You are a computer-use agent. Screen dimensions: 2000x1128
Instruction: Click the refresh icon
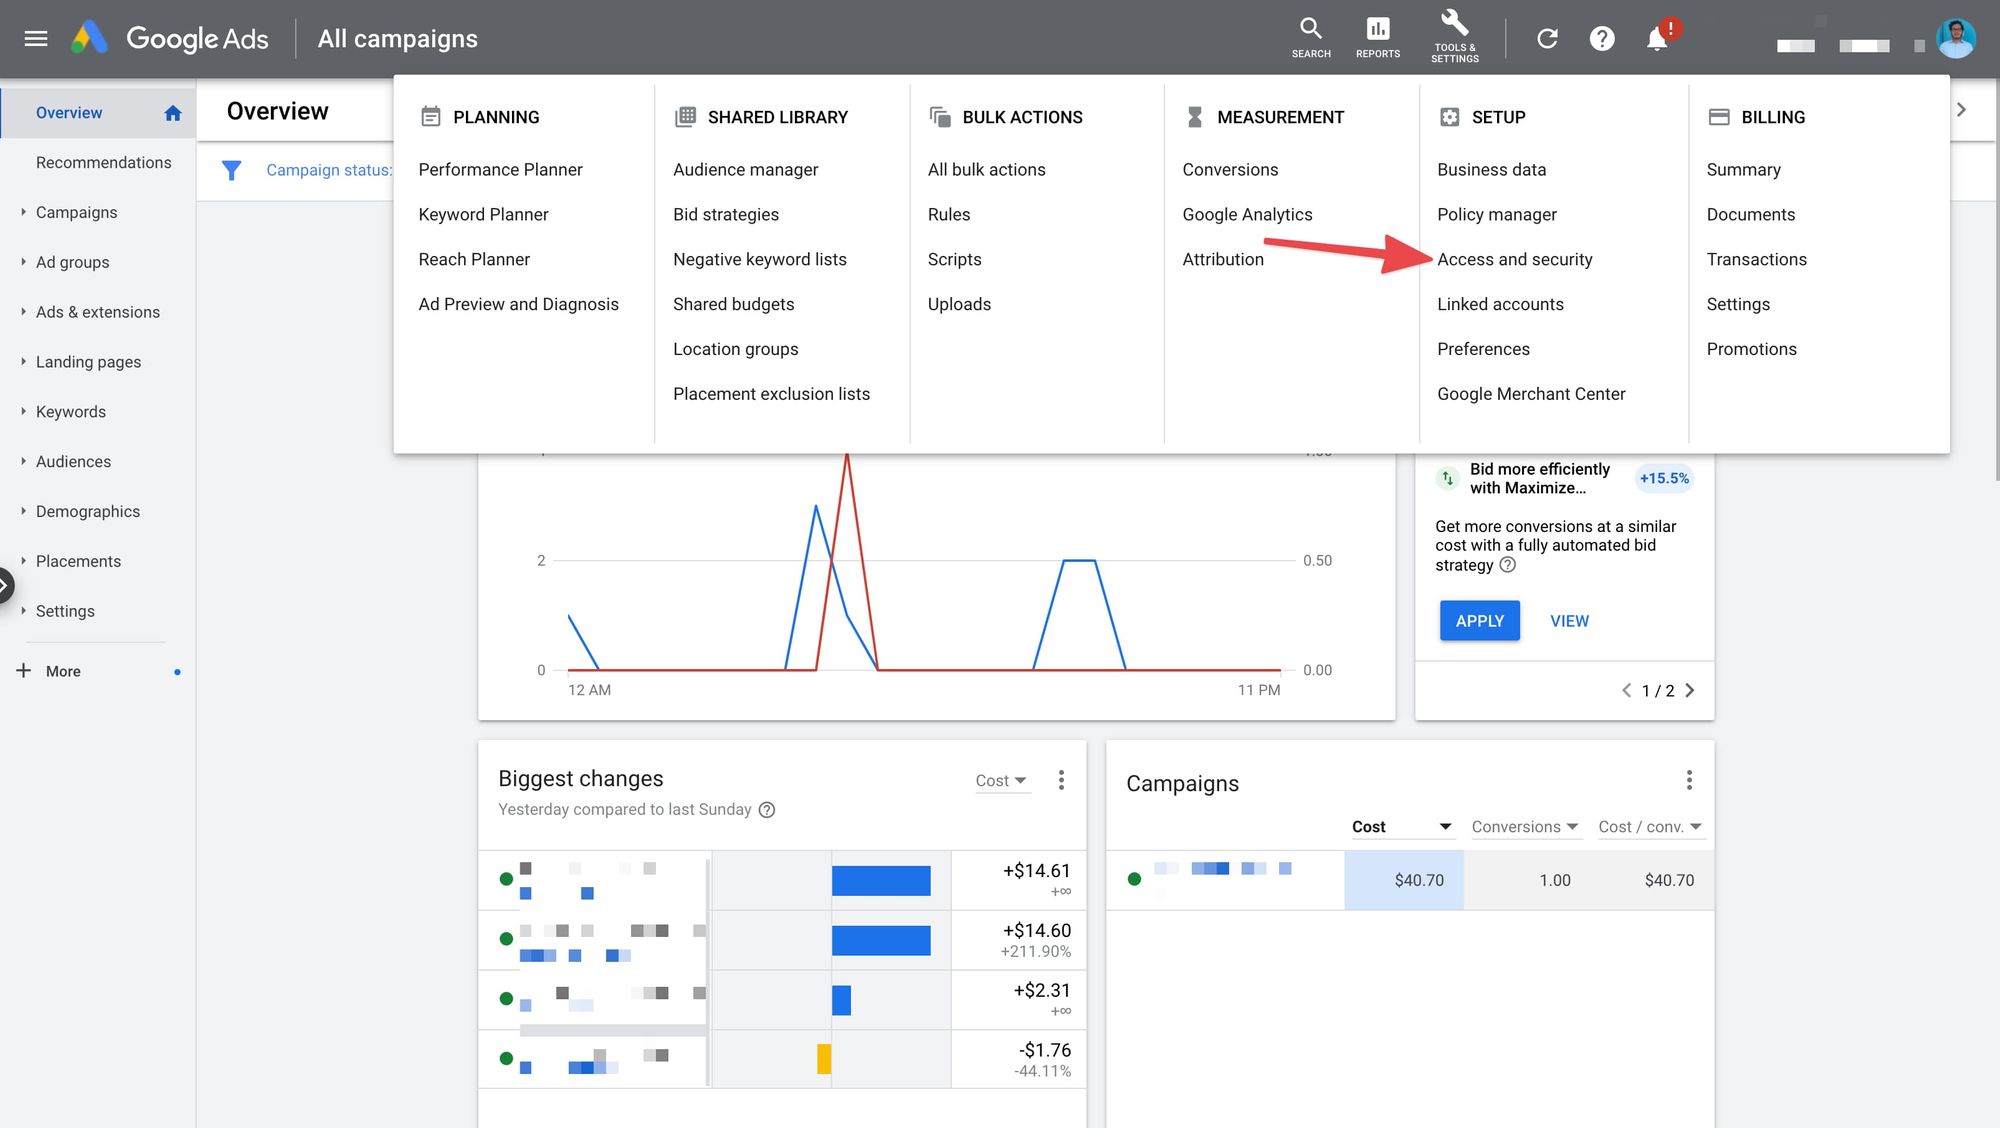click(x=1547, y=39)
